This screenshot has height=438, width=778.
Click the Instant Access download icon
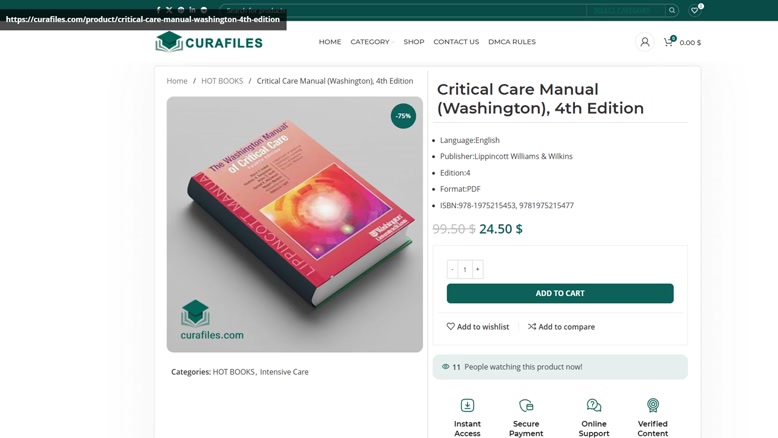pos(467,405)
